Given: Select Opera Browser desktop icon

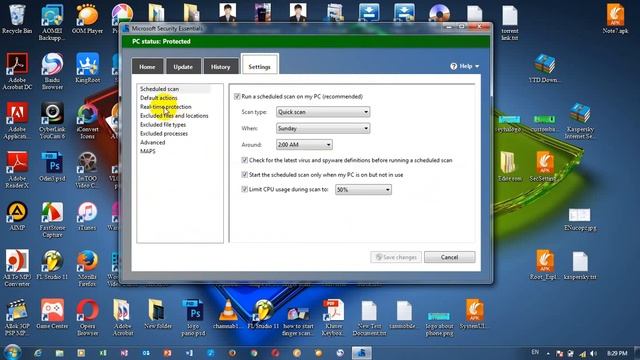Looking at the screenshot, I should (87, 318).
